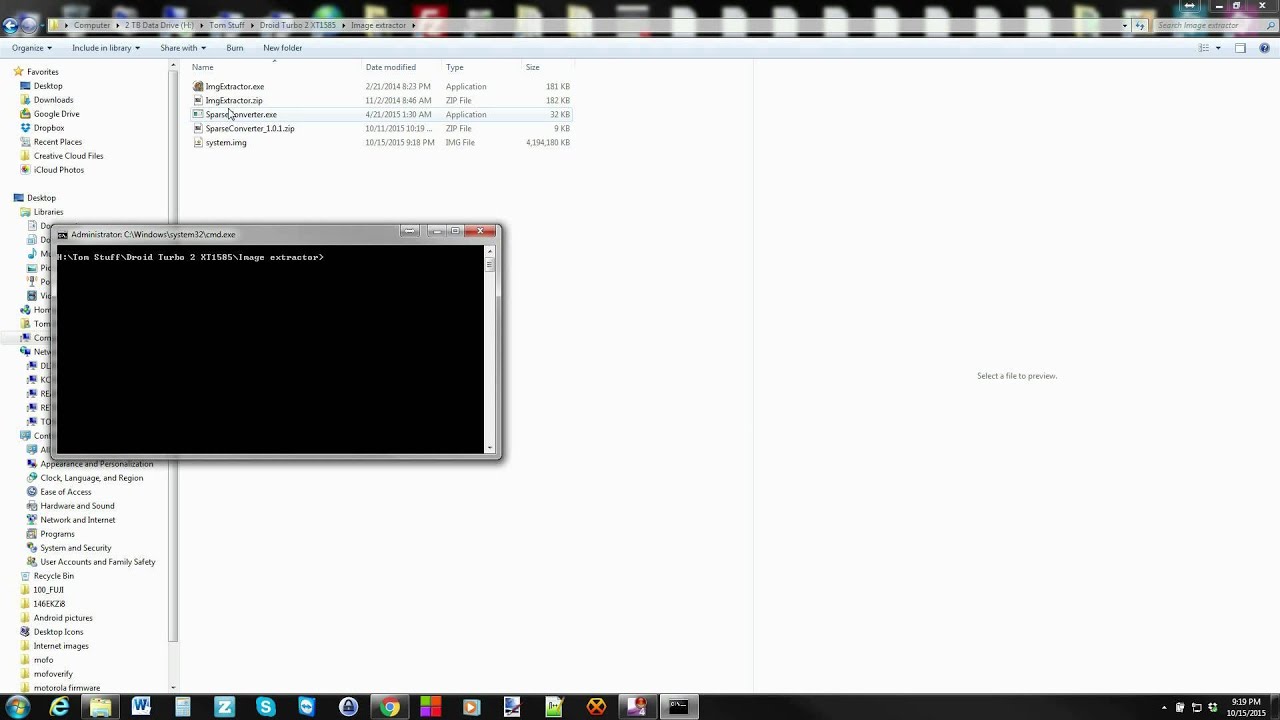Open Clock, Language, and Region item
This screenshot has height=720, width=1280.
(x=92, y=478)
